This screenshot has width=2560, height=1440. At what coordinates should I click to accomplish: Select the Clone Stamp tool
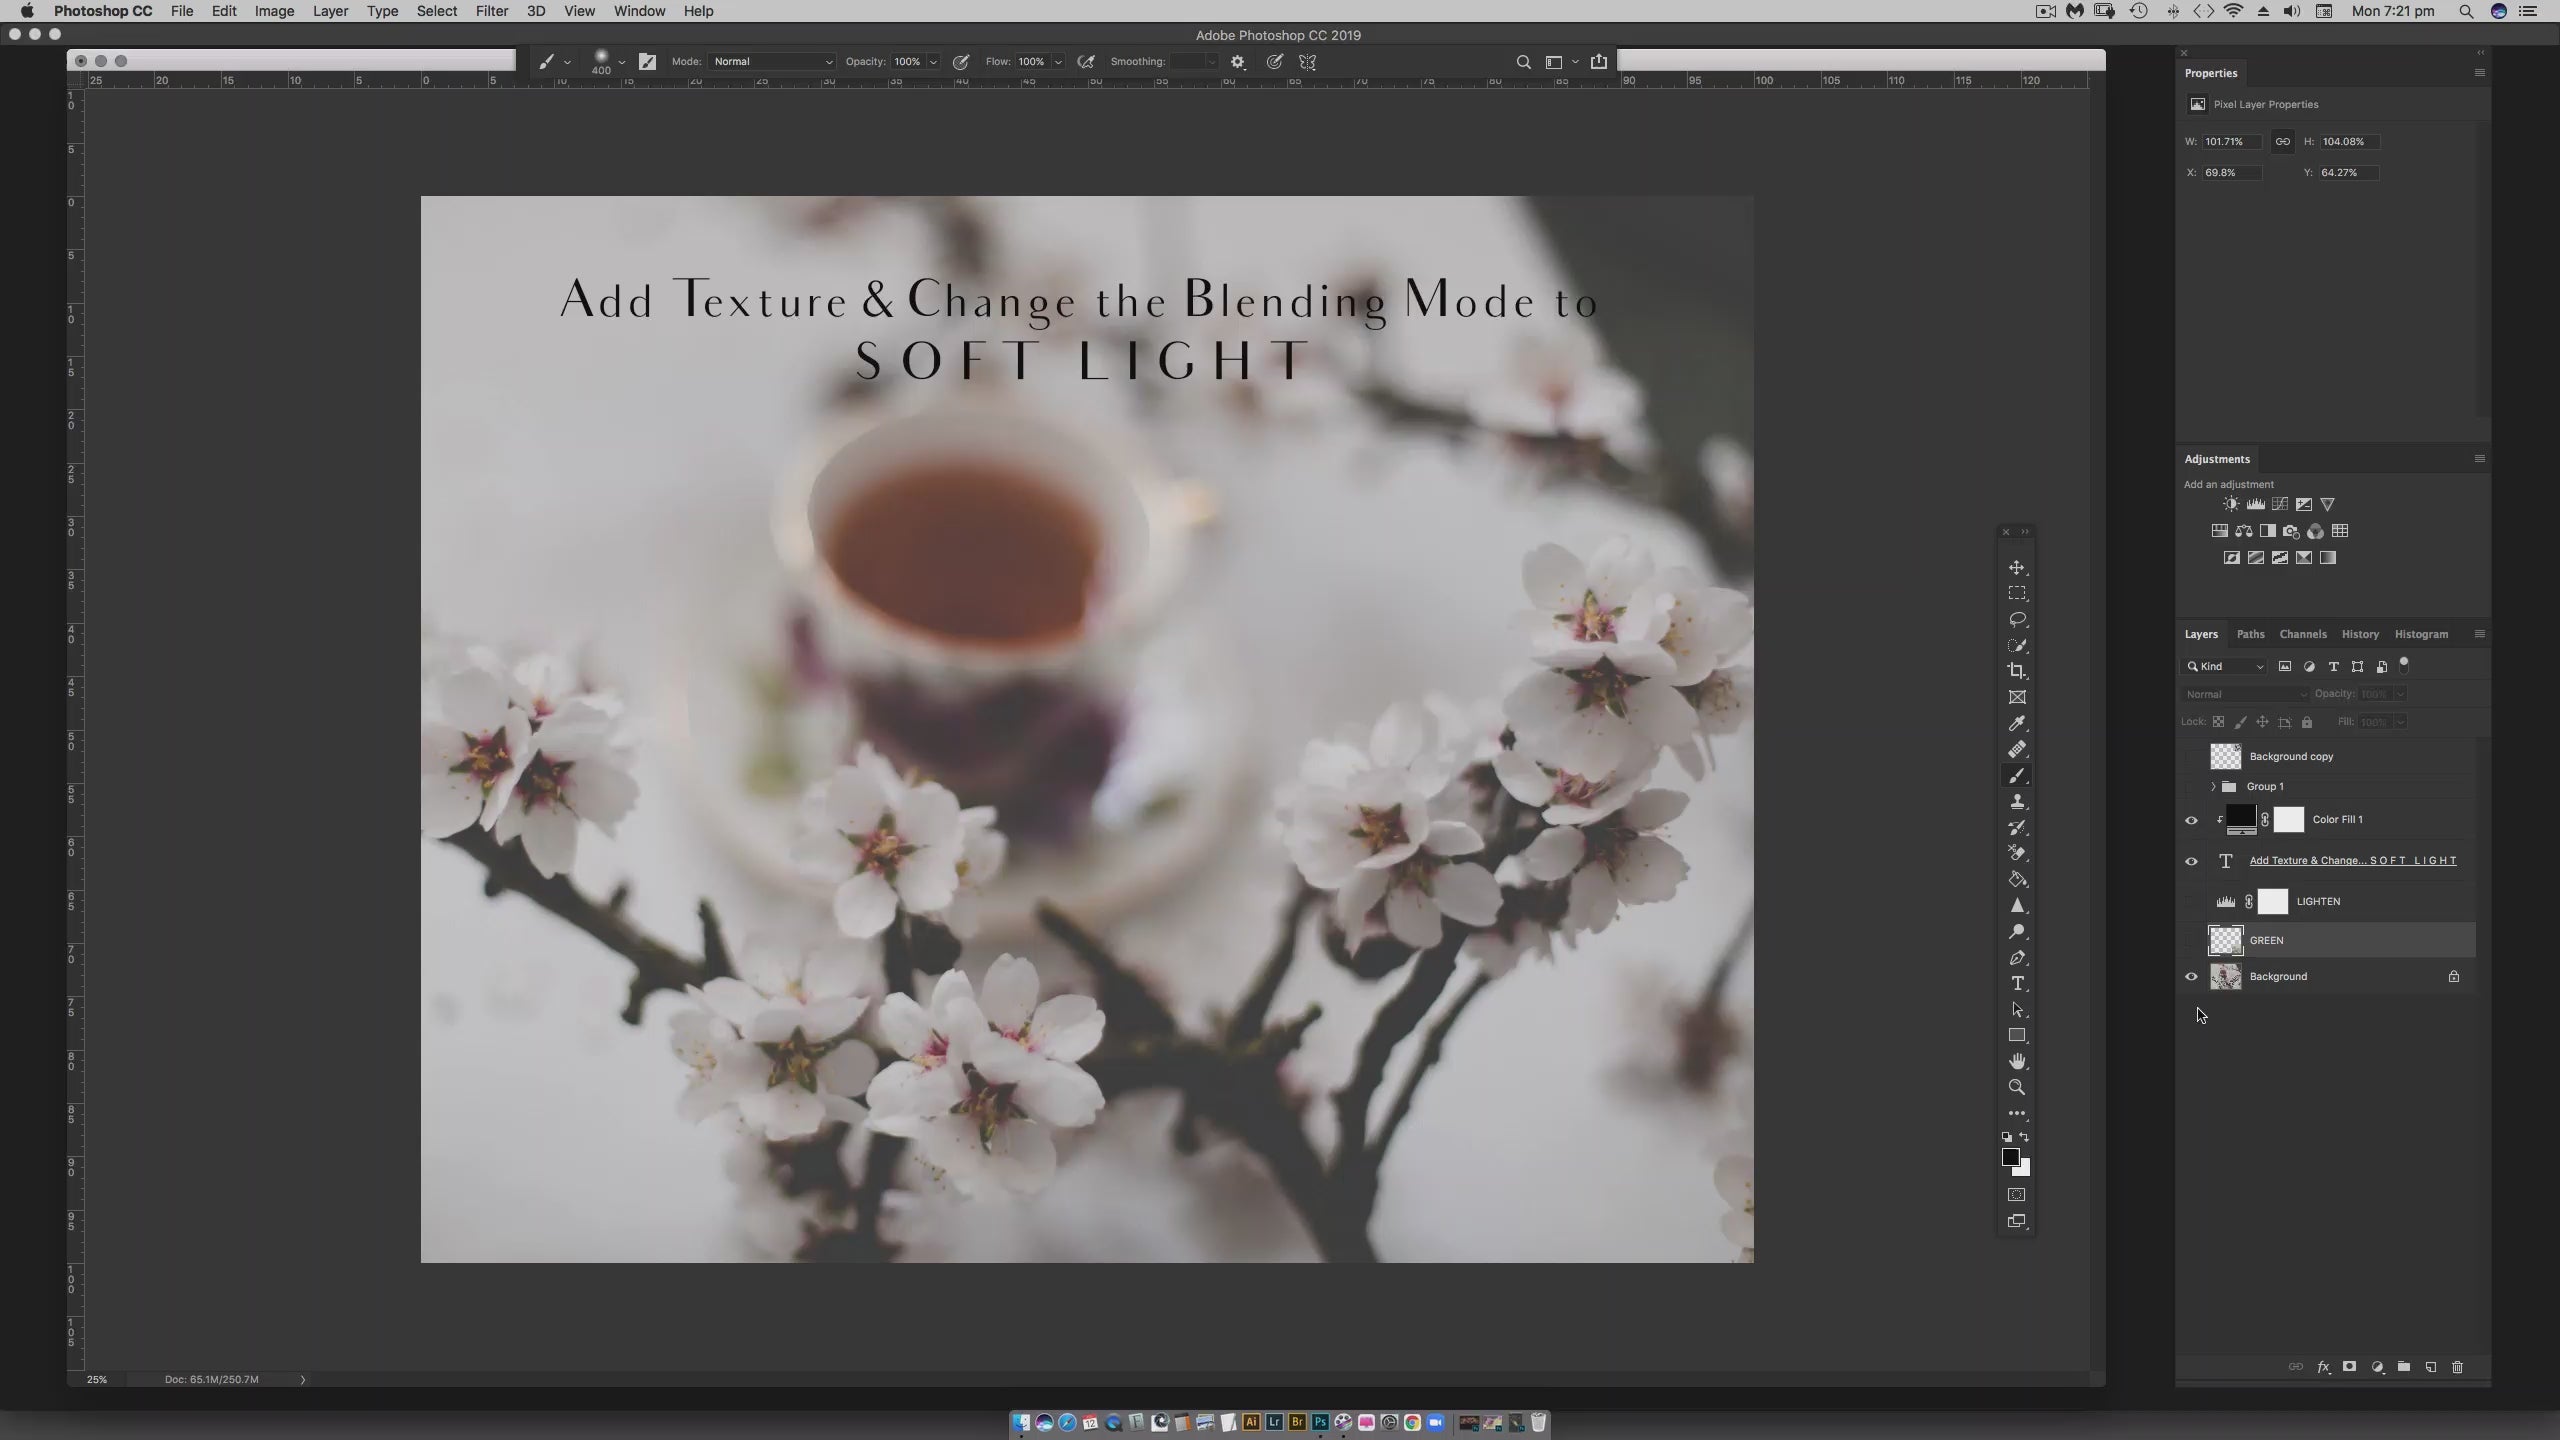click(2016, 802)
